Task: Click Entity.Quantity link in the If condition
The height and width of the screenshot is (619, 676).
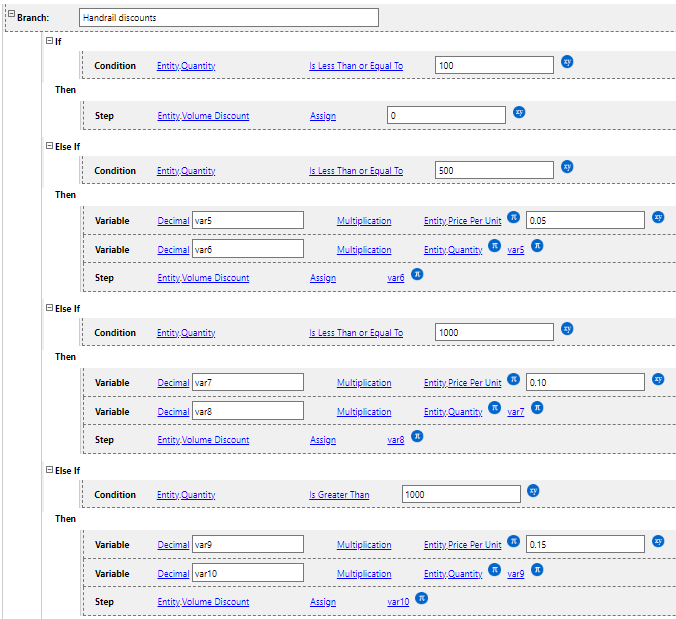Action: 186,66
